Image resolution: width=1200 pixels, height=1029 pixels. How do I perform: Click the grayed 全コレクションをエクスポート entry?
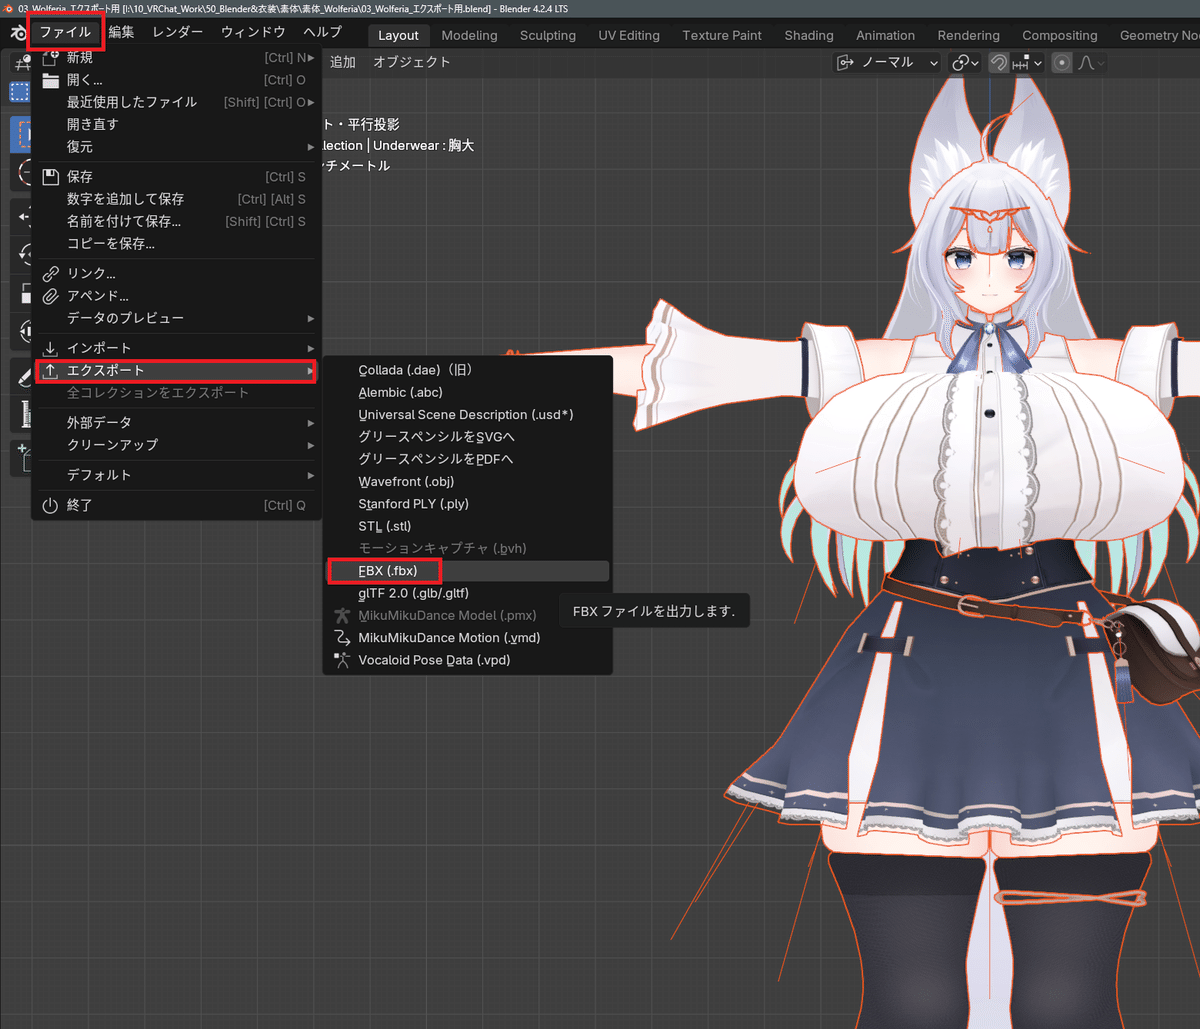(177, 392)
